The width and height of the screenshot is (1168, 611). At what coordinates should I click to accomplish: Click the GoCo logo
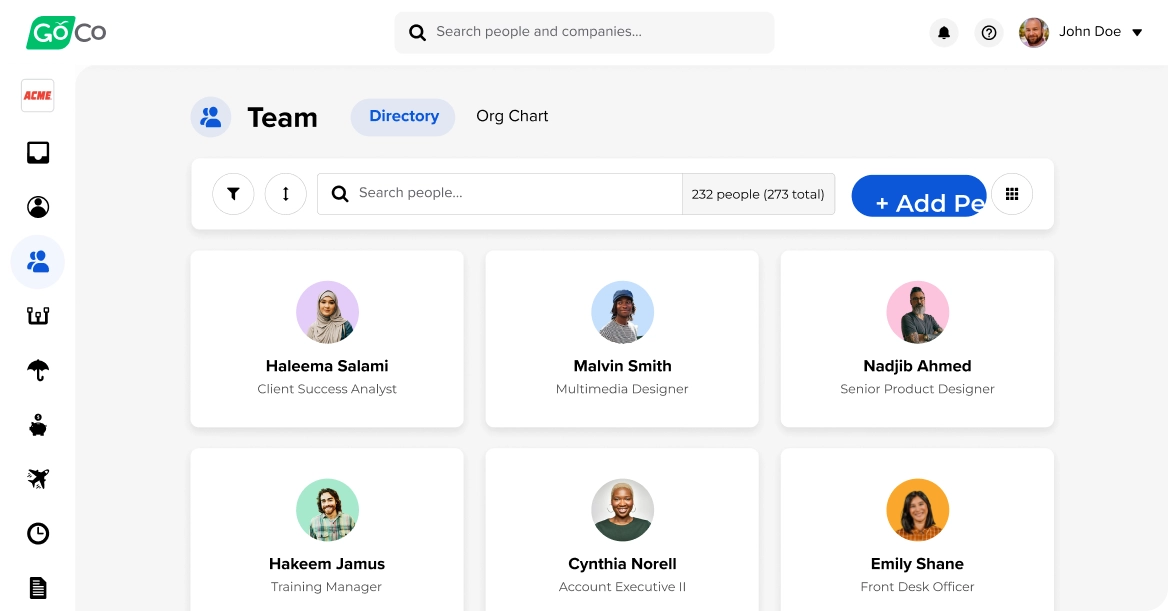coord(64,31)
